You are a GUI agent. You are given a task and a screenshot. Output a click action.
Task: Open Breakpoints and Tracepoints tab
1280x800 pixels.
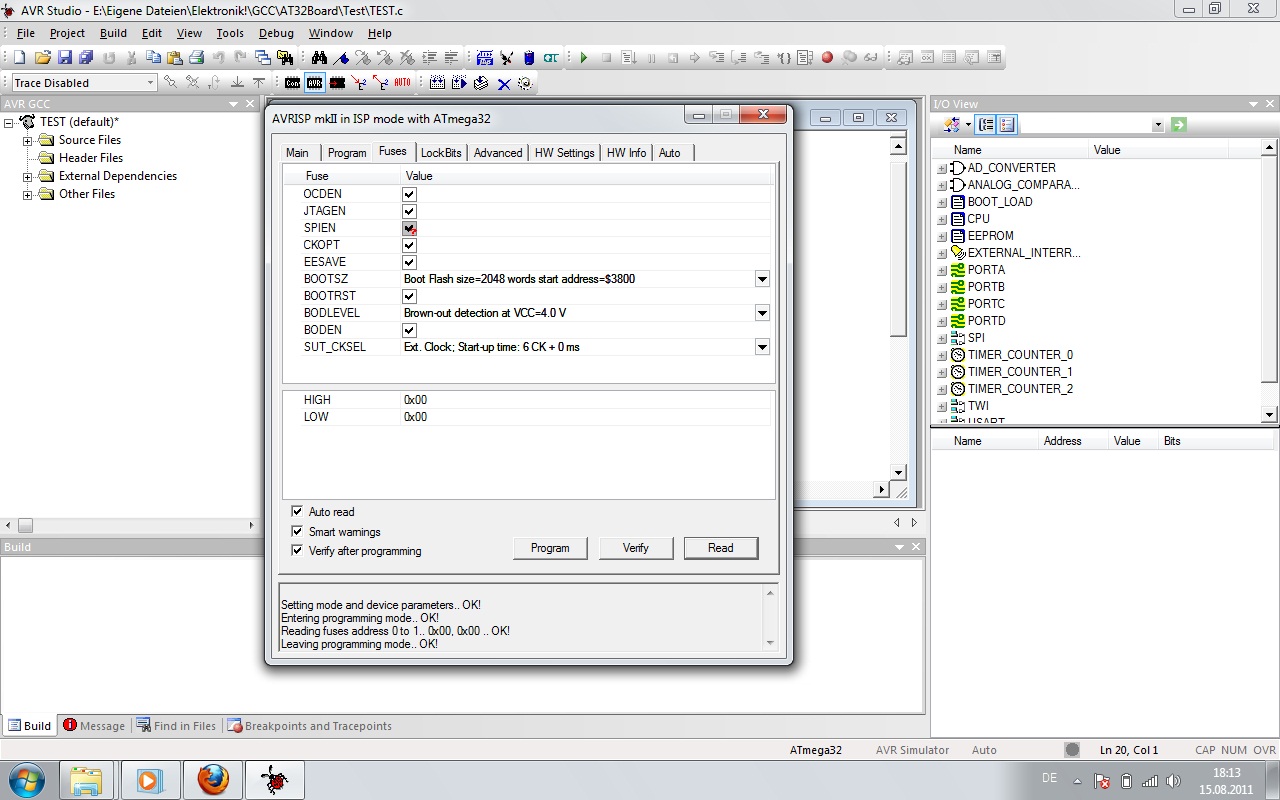[309, 726]
